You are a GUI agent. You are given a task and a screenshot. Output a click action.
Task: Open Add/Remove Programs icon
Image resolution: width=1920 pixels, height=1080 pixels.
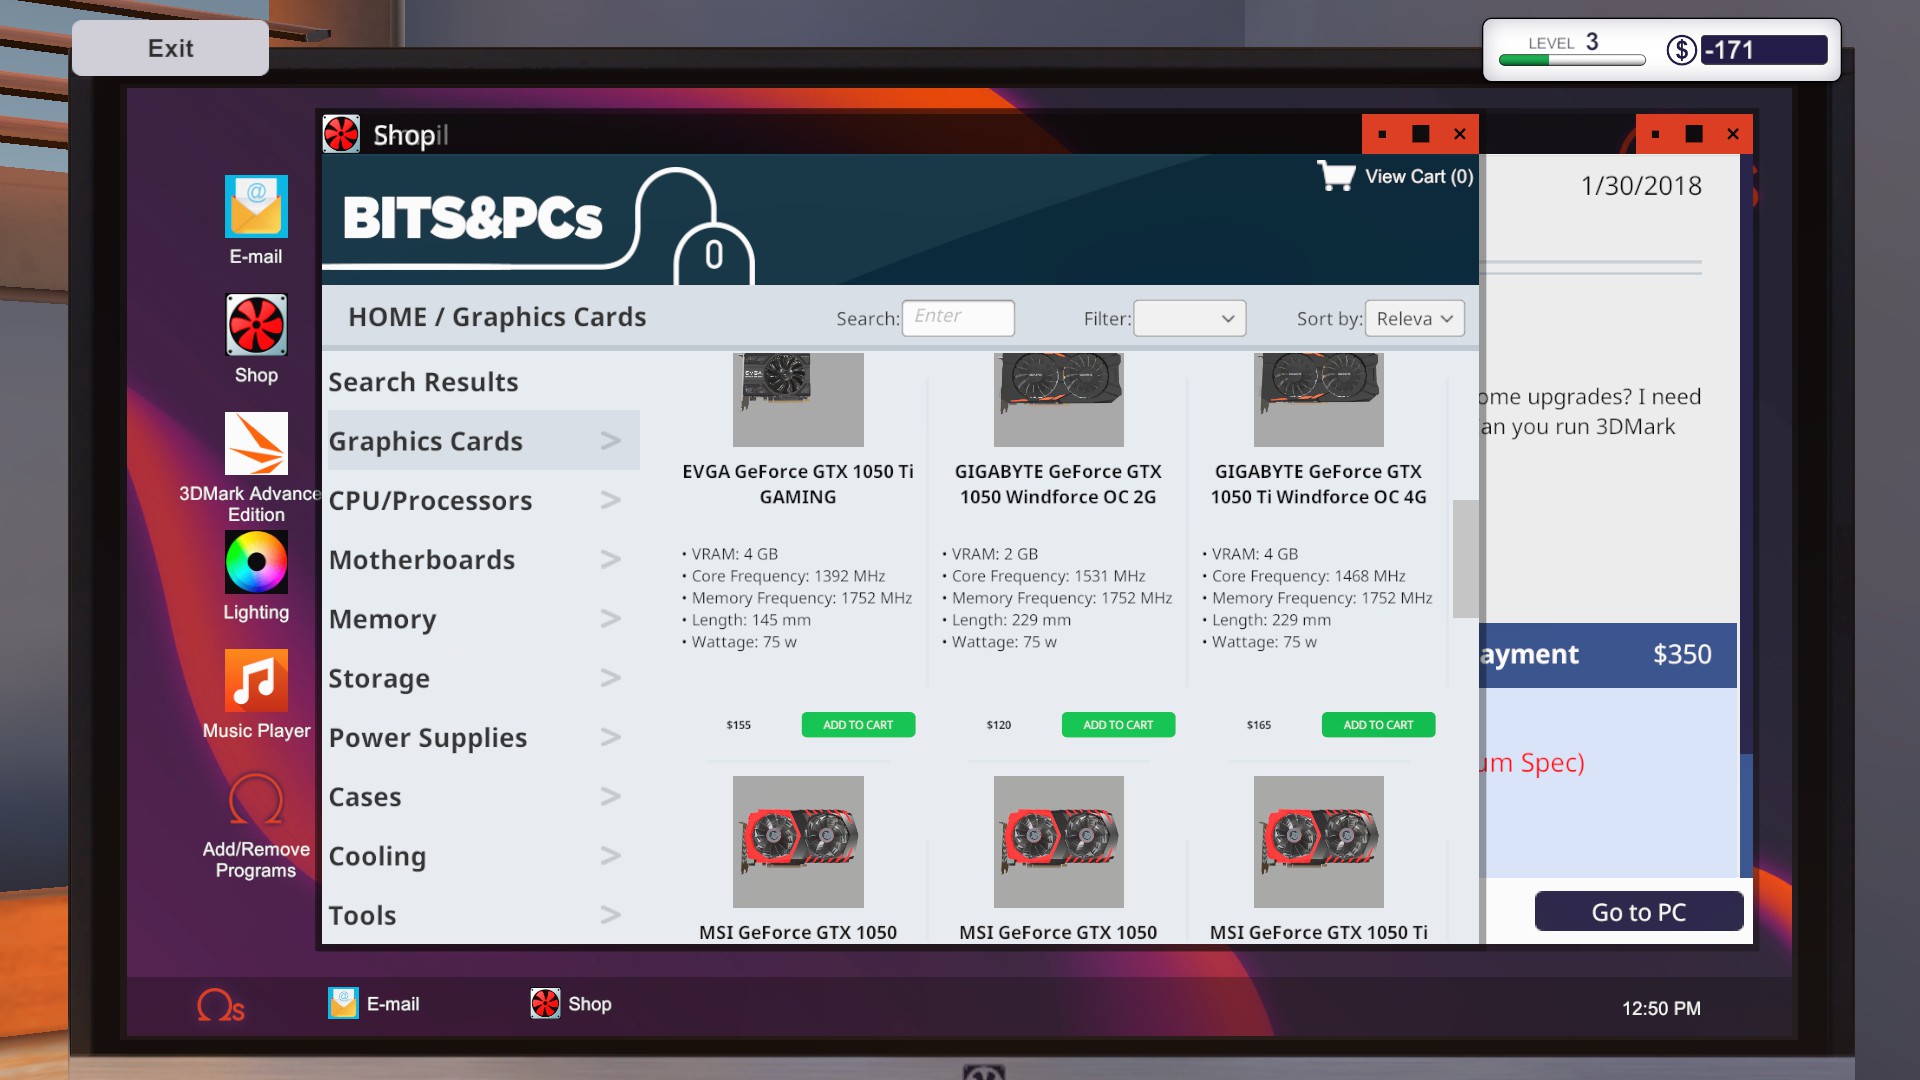pos(256,800)
